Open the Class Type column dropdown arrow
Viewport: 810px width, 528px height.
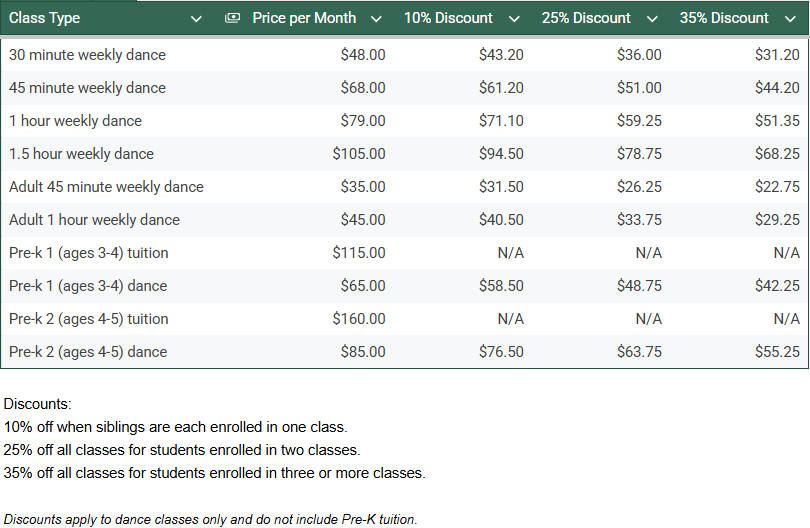coord(196,18)
